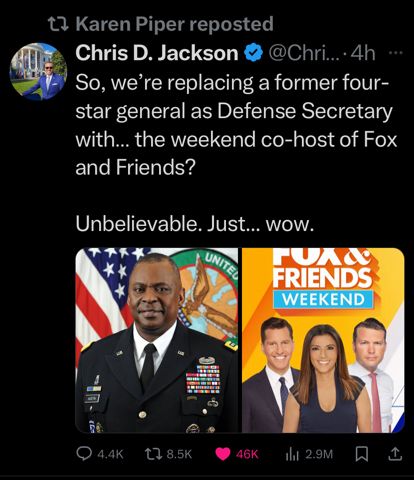Toggle the pink heart like icon

[x=223, y=454]
